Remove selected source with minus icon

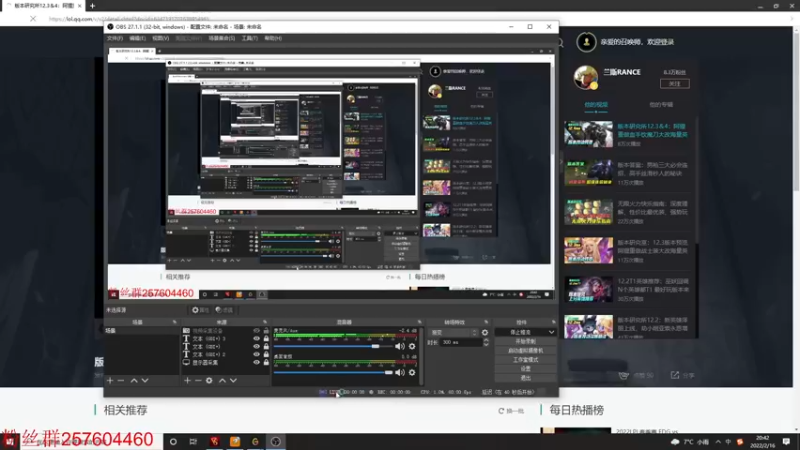pos(198,381)
